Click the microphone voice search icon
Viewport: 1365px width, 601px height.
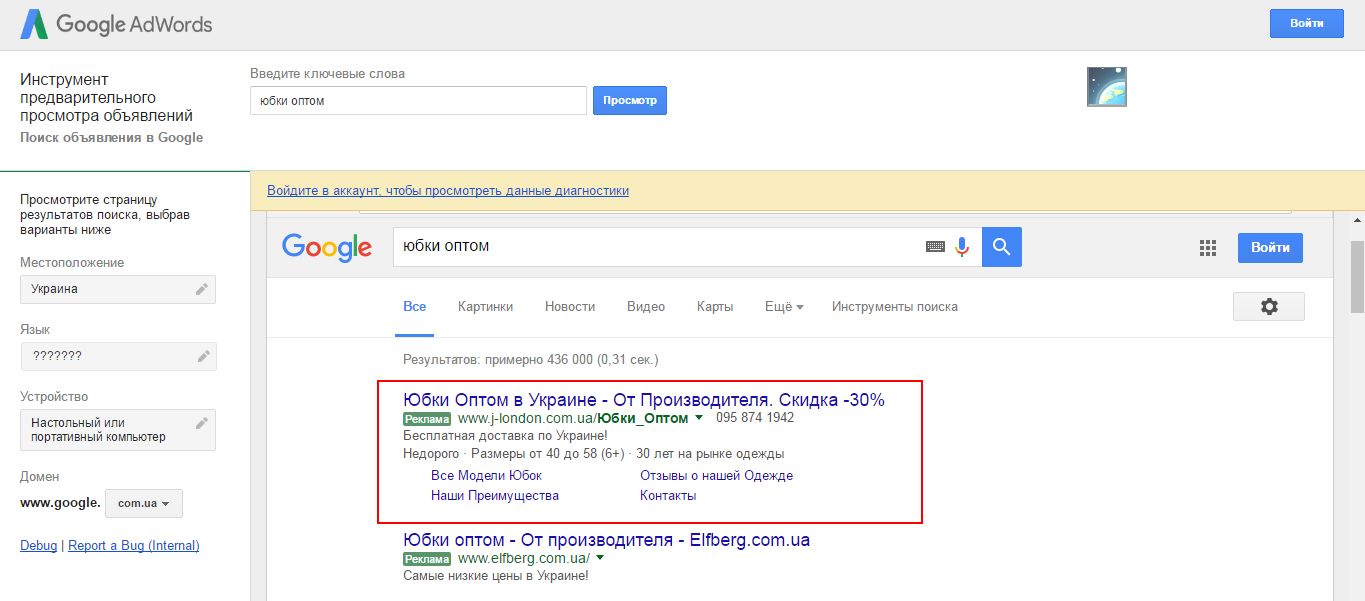pos(963,246)
